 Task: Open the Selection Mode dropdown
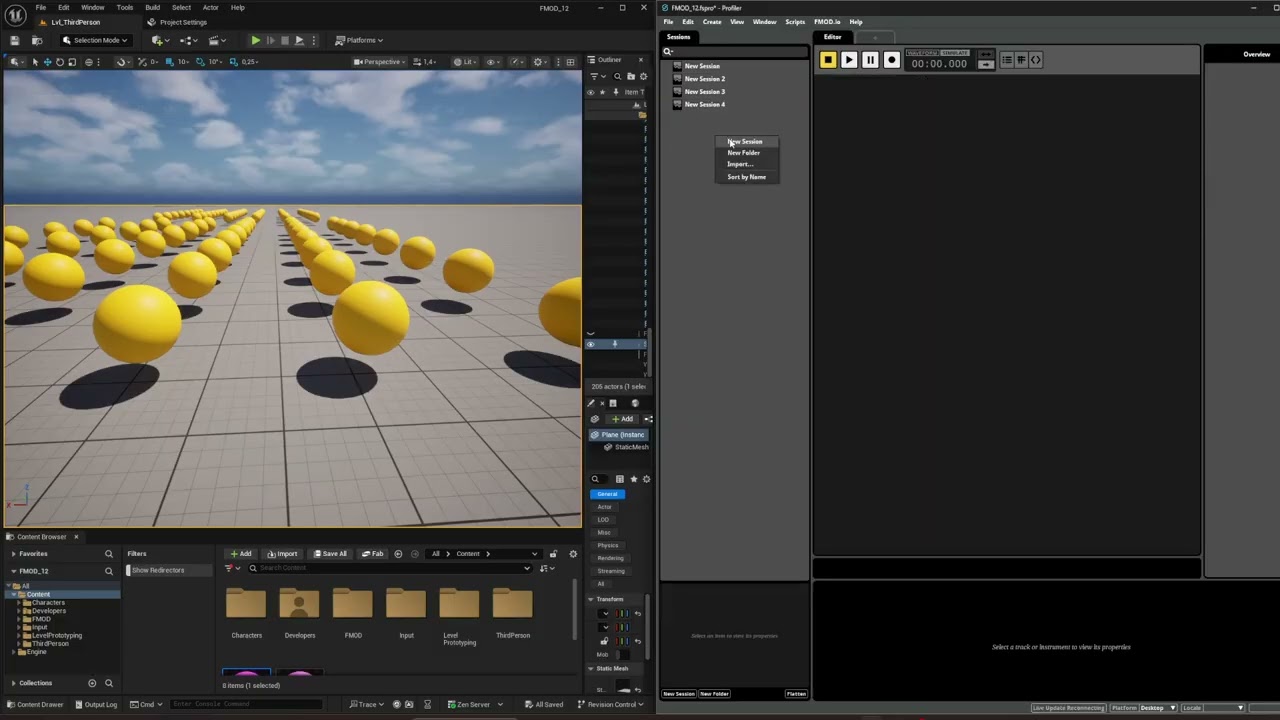pyautogui.click(x=95, y=40)
